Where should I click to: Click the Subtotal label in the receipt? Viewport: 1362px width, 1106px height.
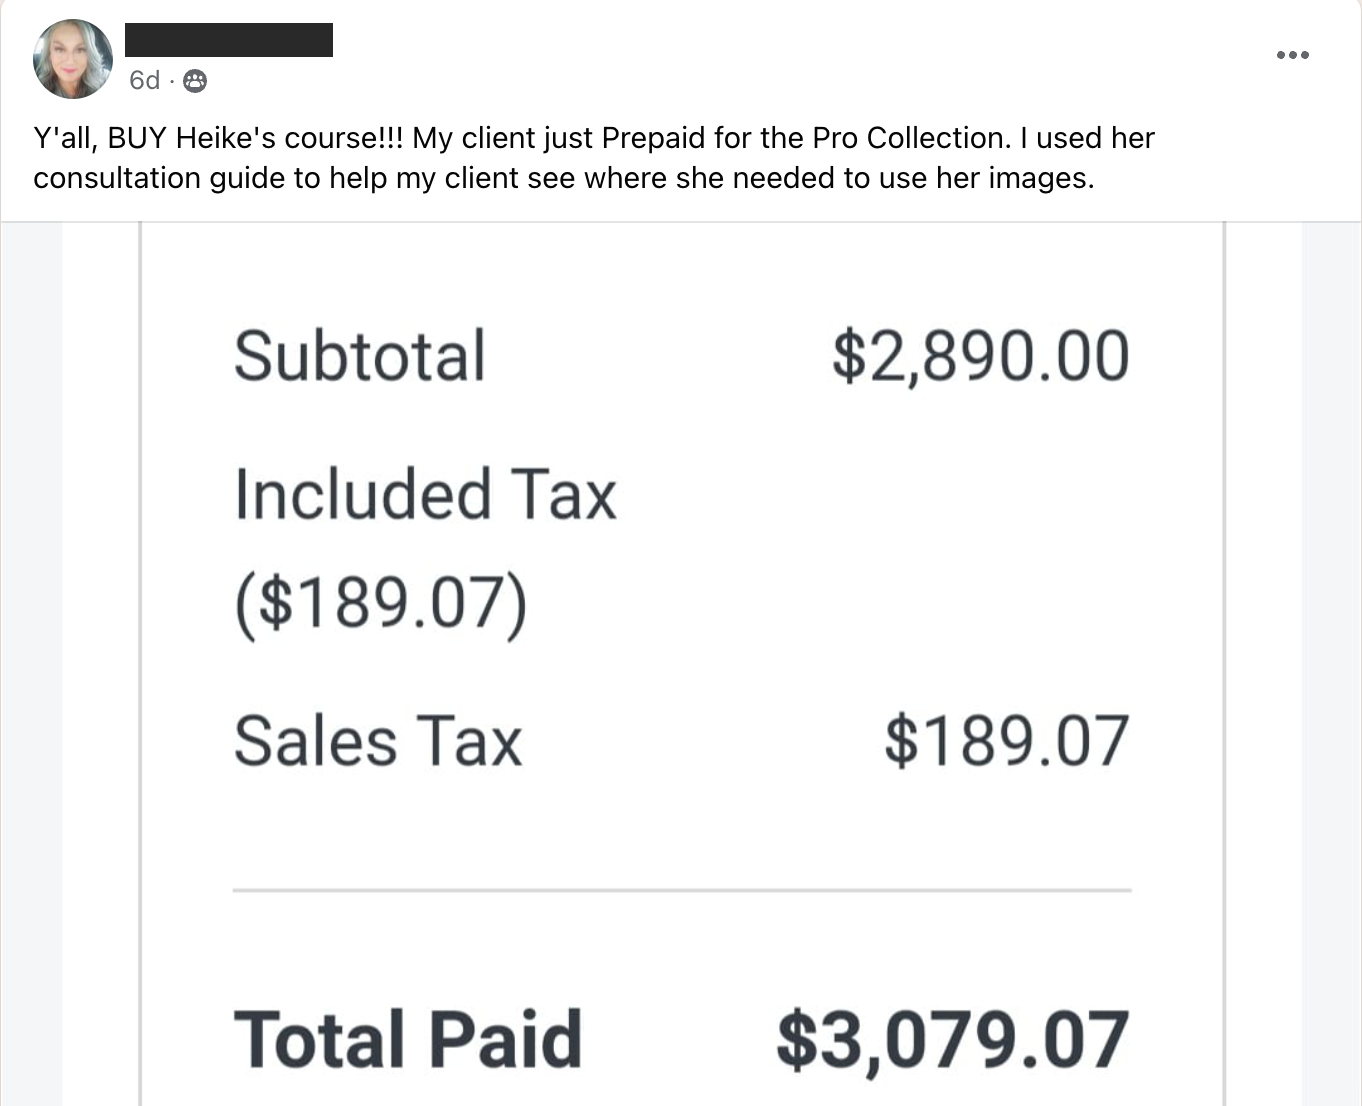[x=359, y=357]
